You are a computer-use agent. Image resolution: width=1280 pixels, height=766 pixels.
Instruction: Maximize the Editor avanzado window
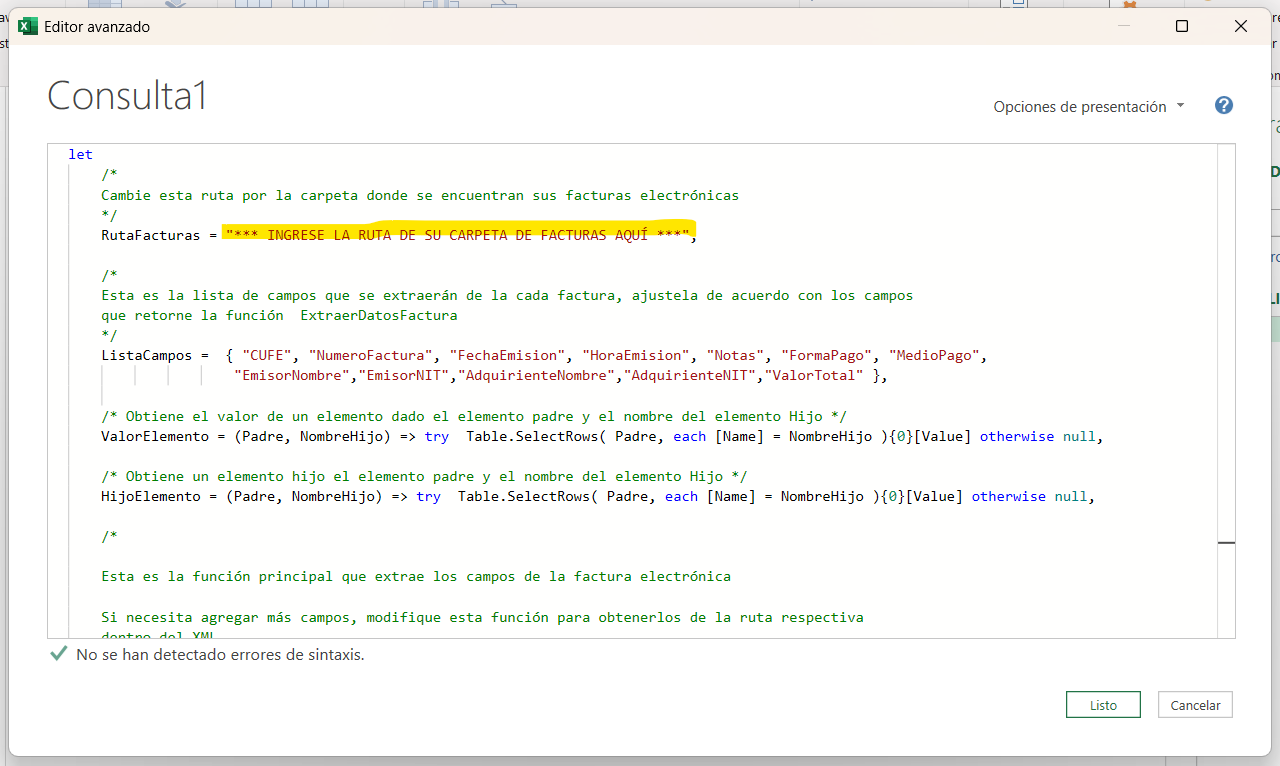[1181, 27]
